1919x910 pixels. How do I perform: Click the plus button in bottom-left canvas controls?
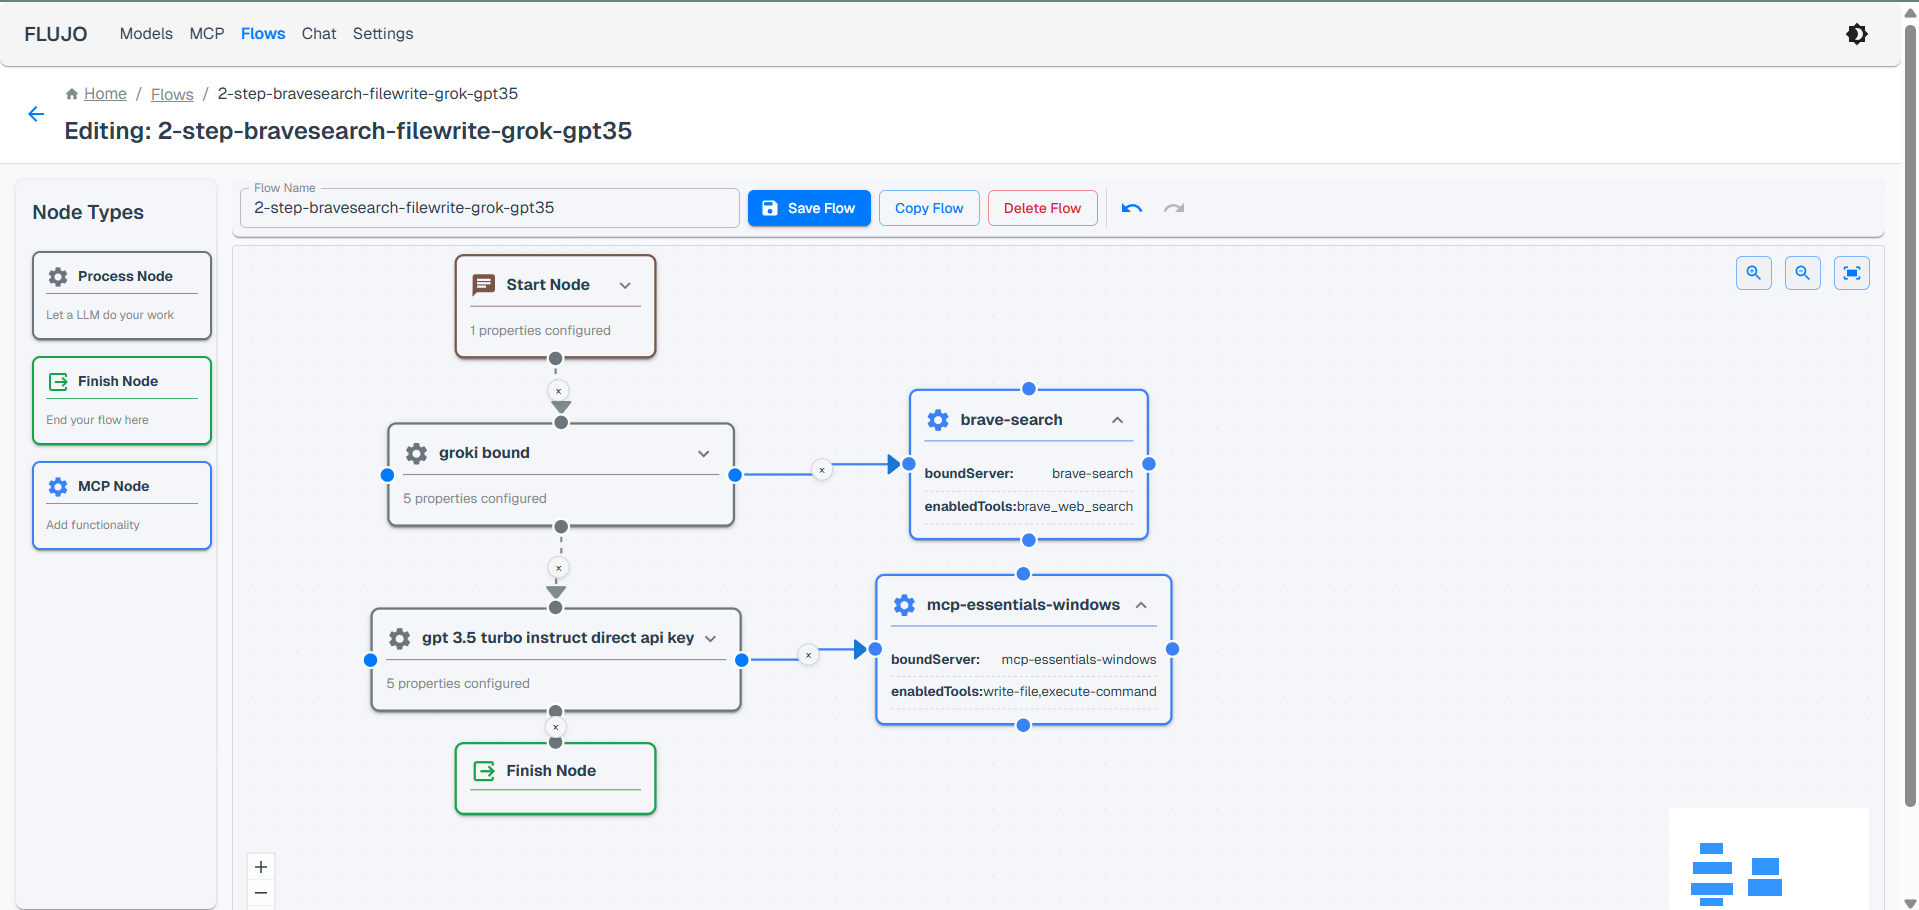pyautogui.click(x=261, y=867)
